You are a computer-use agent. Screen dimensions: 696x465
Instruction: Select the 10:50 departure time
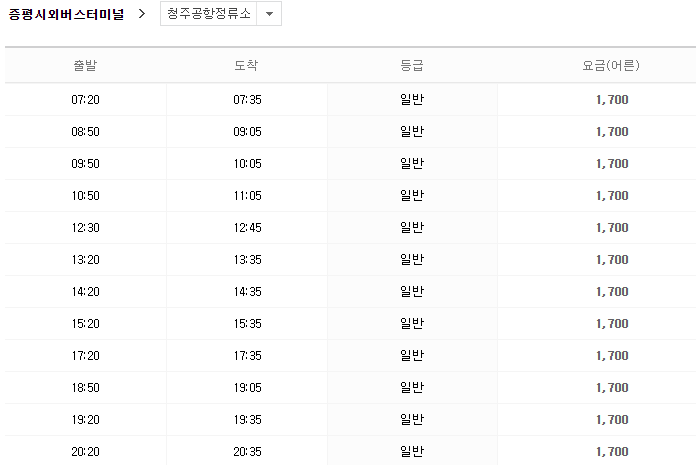[x=86, y=196]
